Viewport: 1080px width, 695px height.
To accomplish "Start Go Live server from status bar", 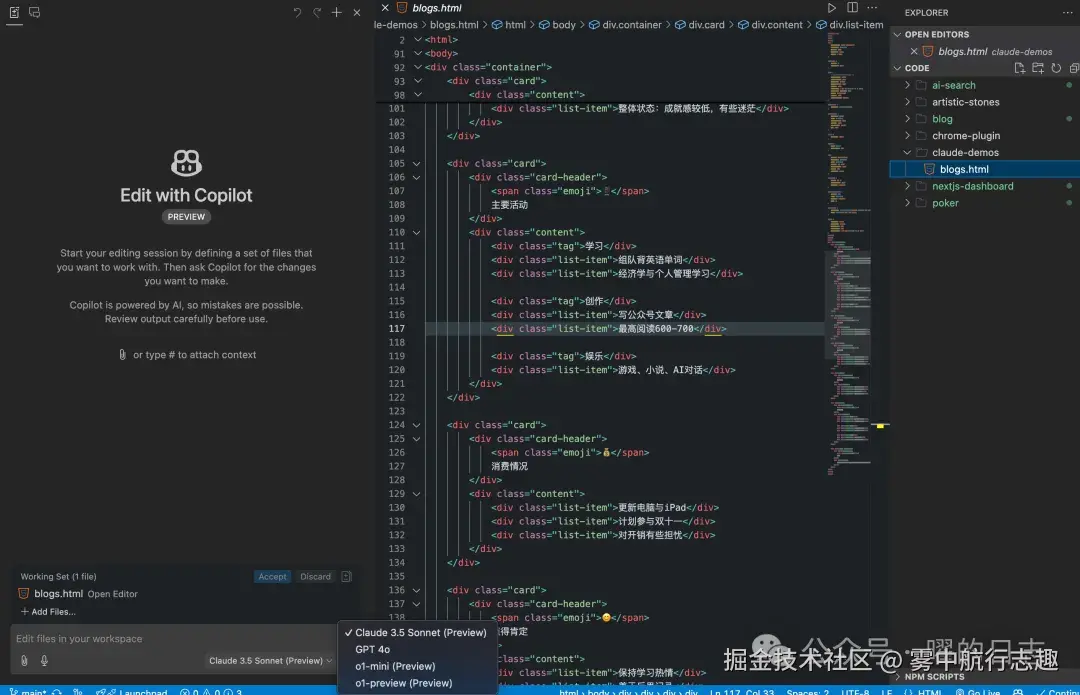I will point(977,691).
